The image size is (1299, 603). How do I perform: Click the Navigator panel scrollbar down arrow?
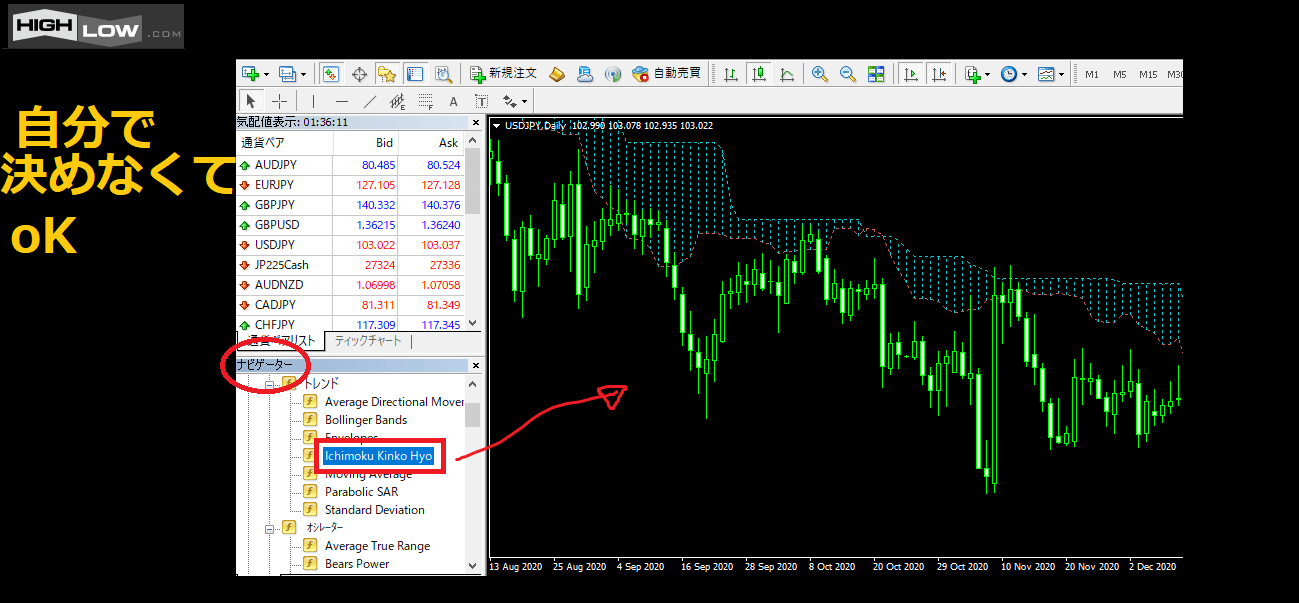click(473, 566)
